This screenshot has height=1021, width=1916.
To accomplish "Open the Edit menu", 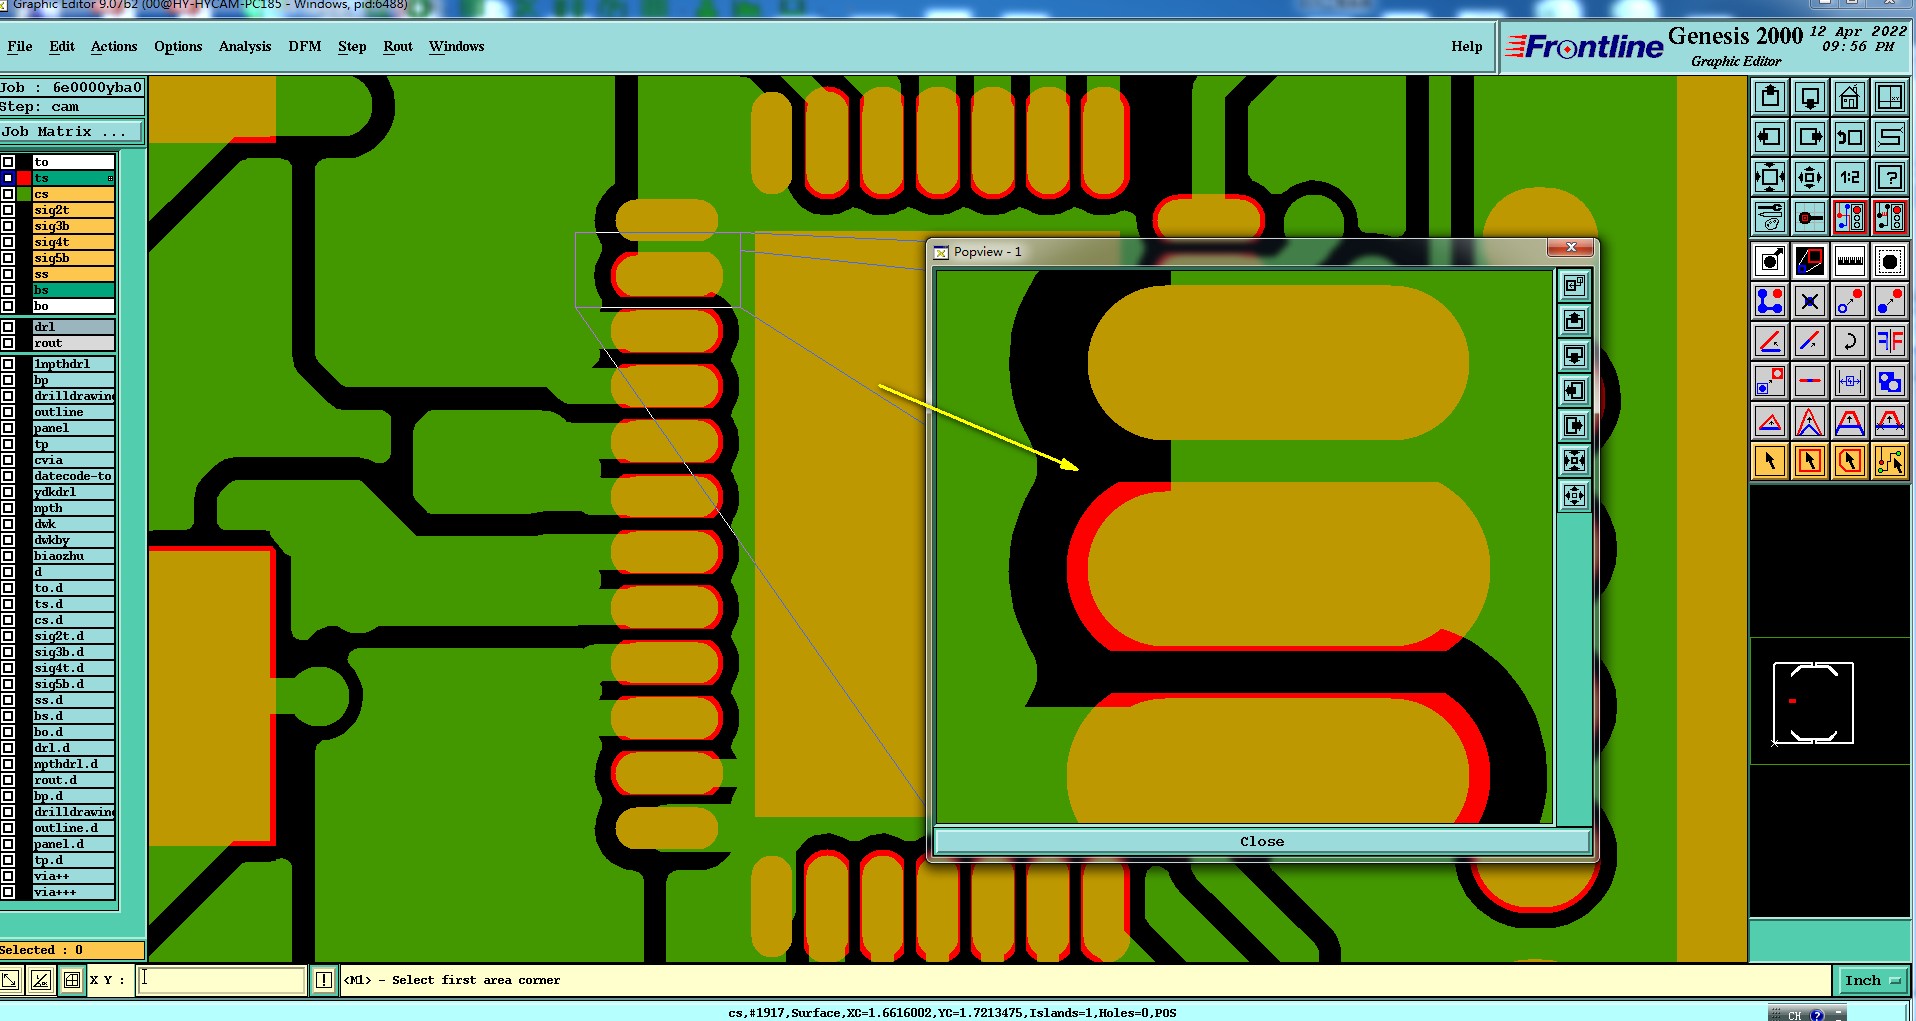I will tap(62, 46).
